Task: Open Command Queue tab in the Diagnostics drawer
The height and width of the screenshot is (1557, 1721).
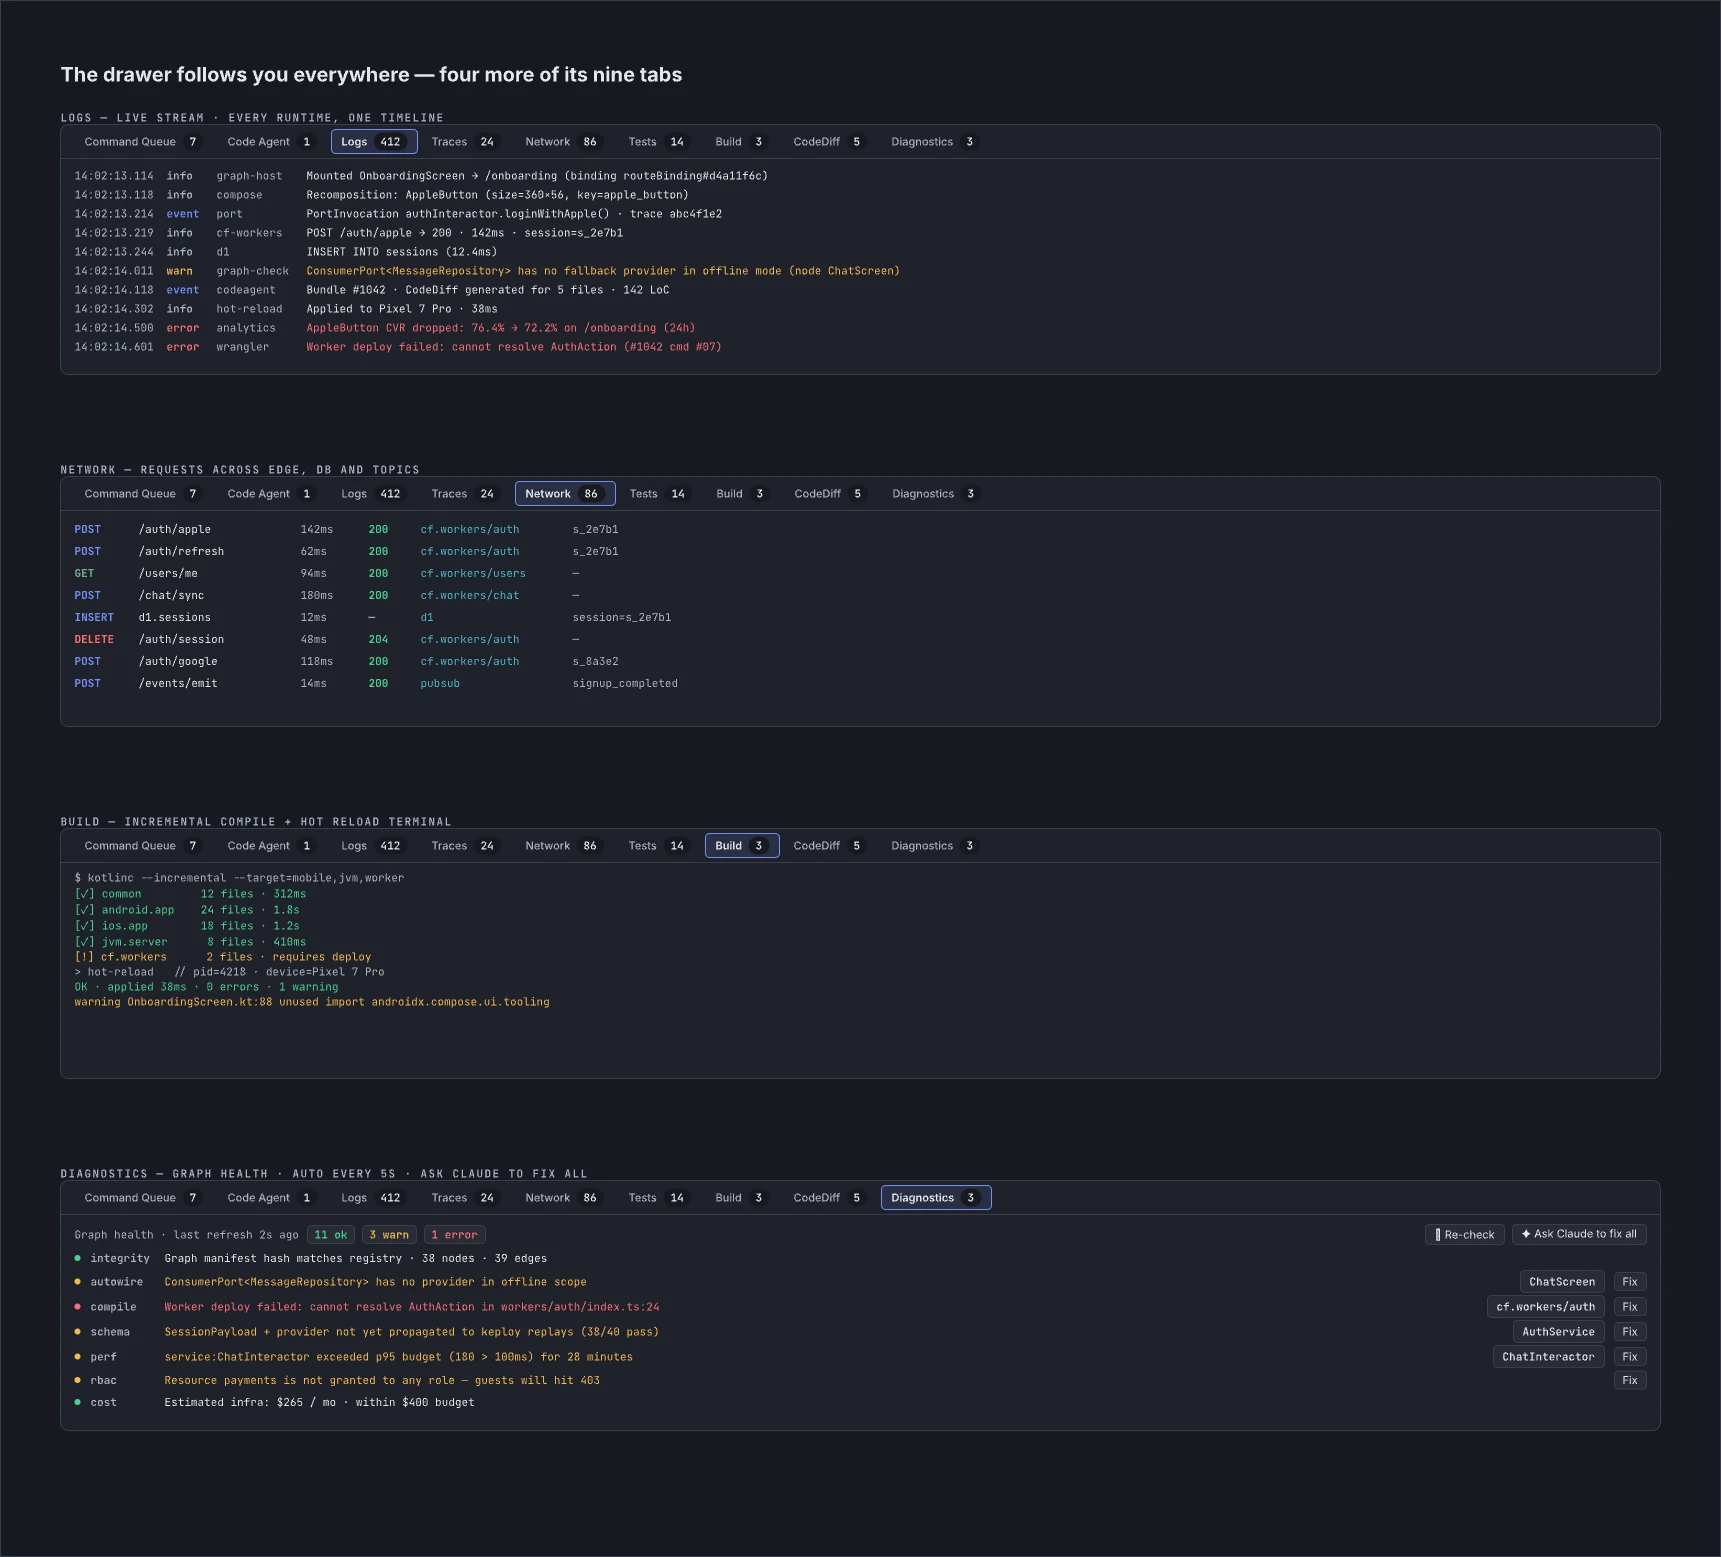Action: (x=142, y=1198)
